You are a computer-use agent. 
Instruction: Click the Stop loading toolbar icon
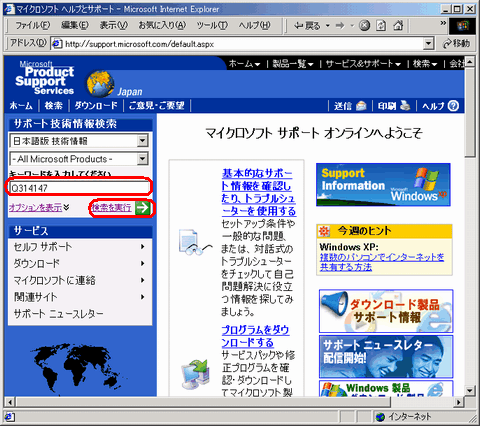(364, 25)
